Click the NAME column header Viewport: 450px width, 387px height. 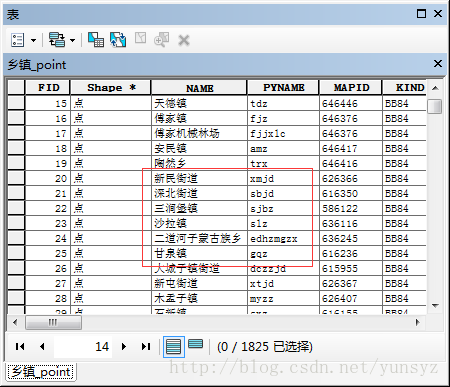coord(199,88)
